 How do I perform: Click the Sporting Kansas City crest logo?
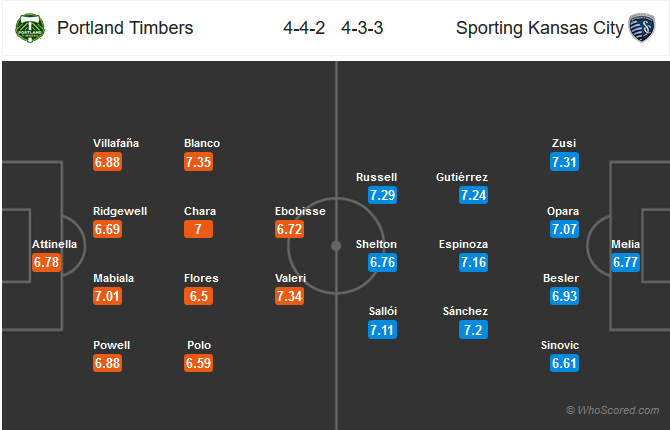point(641,28)
